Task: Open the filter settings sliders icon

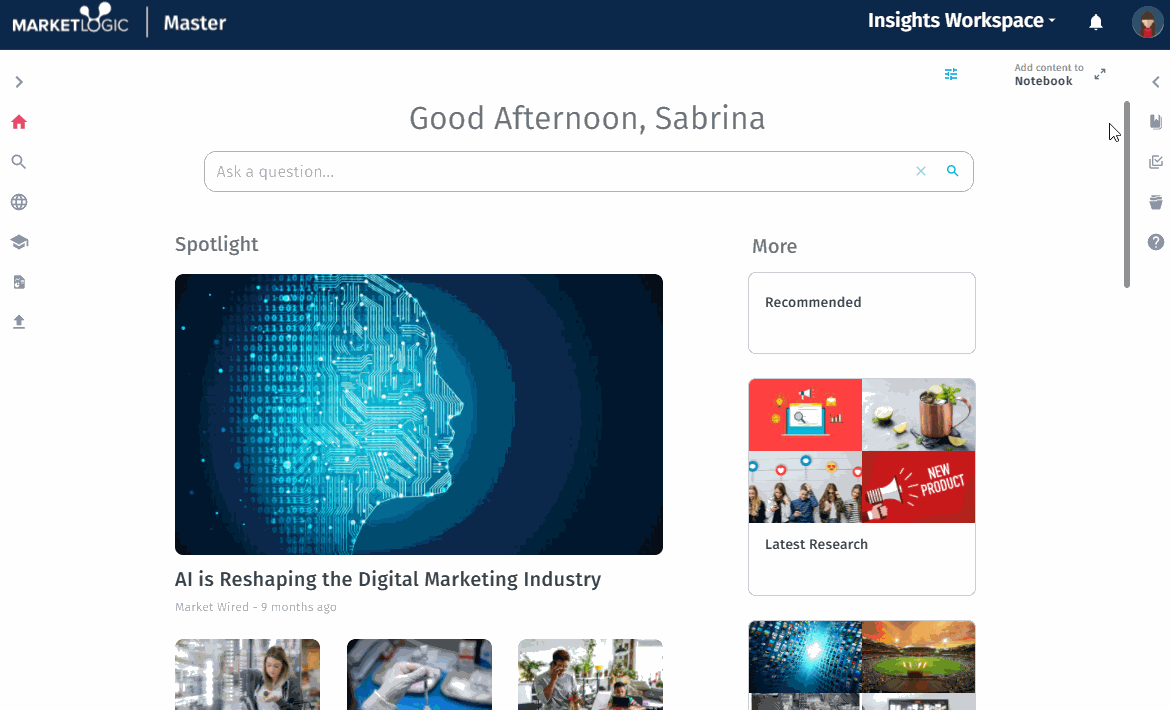Action: tap(951, 74)
